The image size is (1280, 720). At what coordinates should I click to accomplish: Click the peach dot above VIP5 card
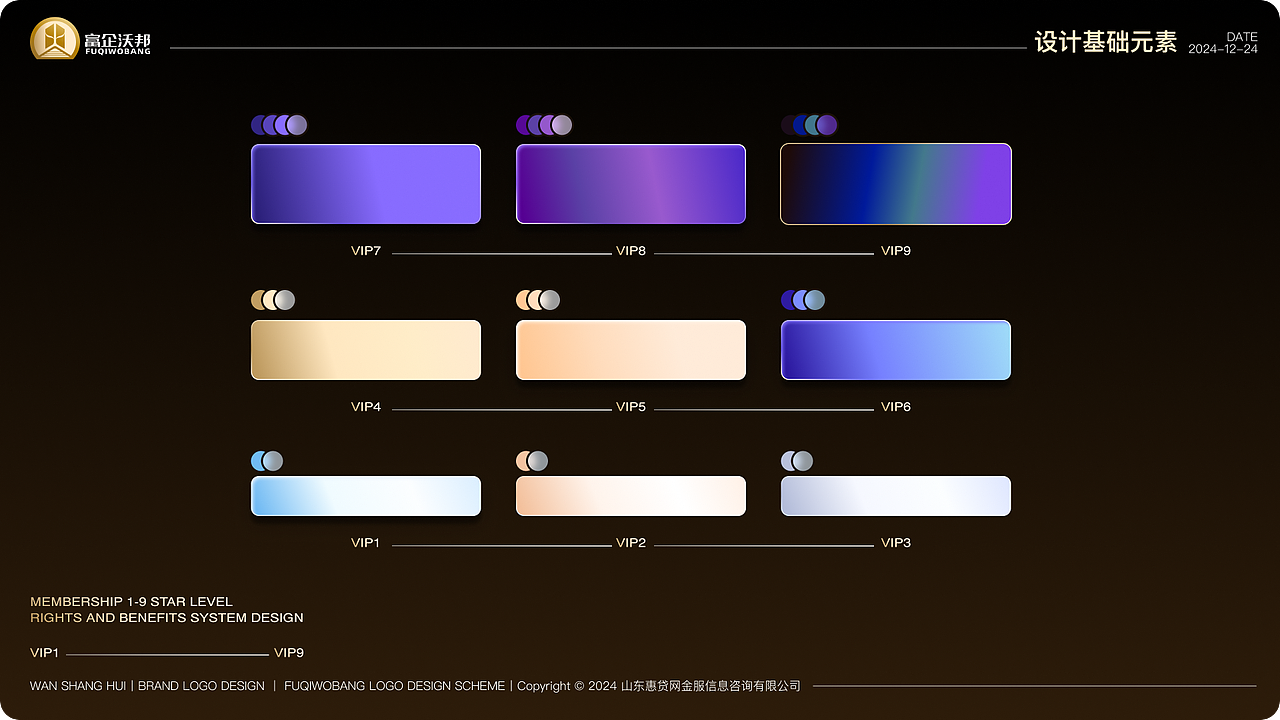(523, 300)
